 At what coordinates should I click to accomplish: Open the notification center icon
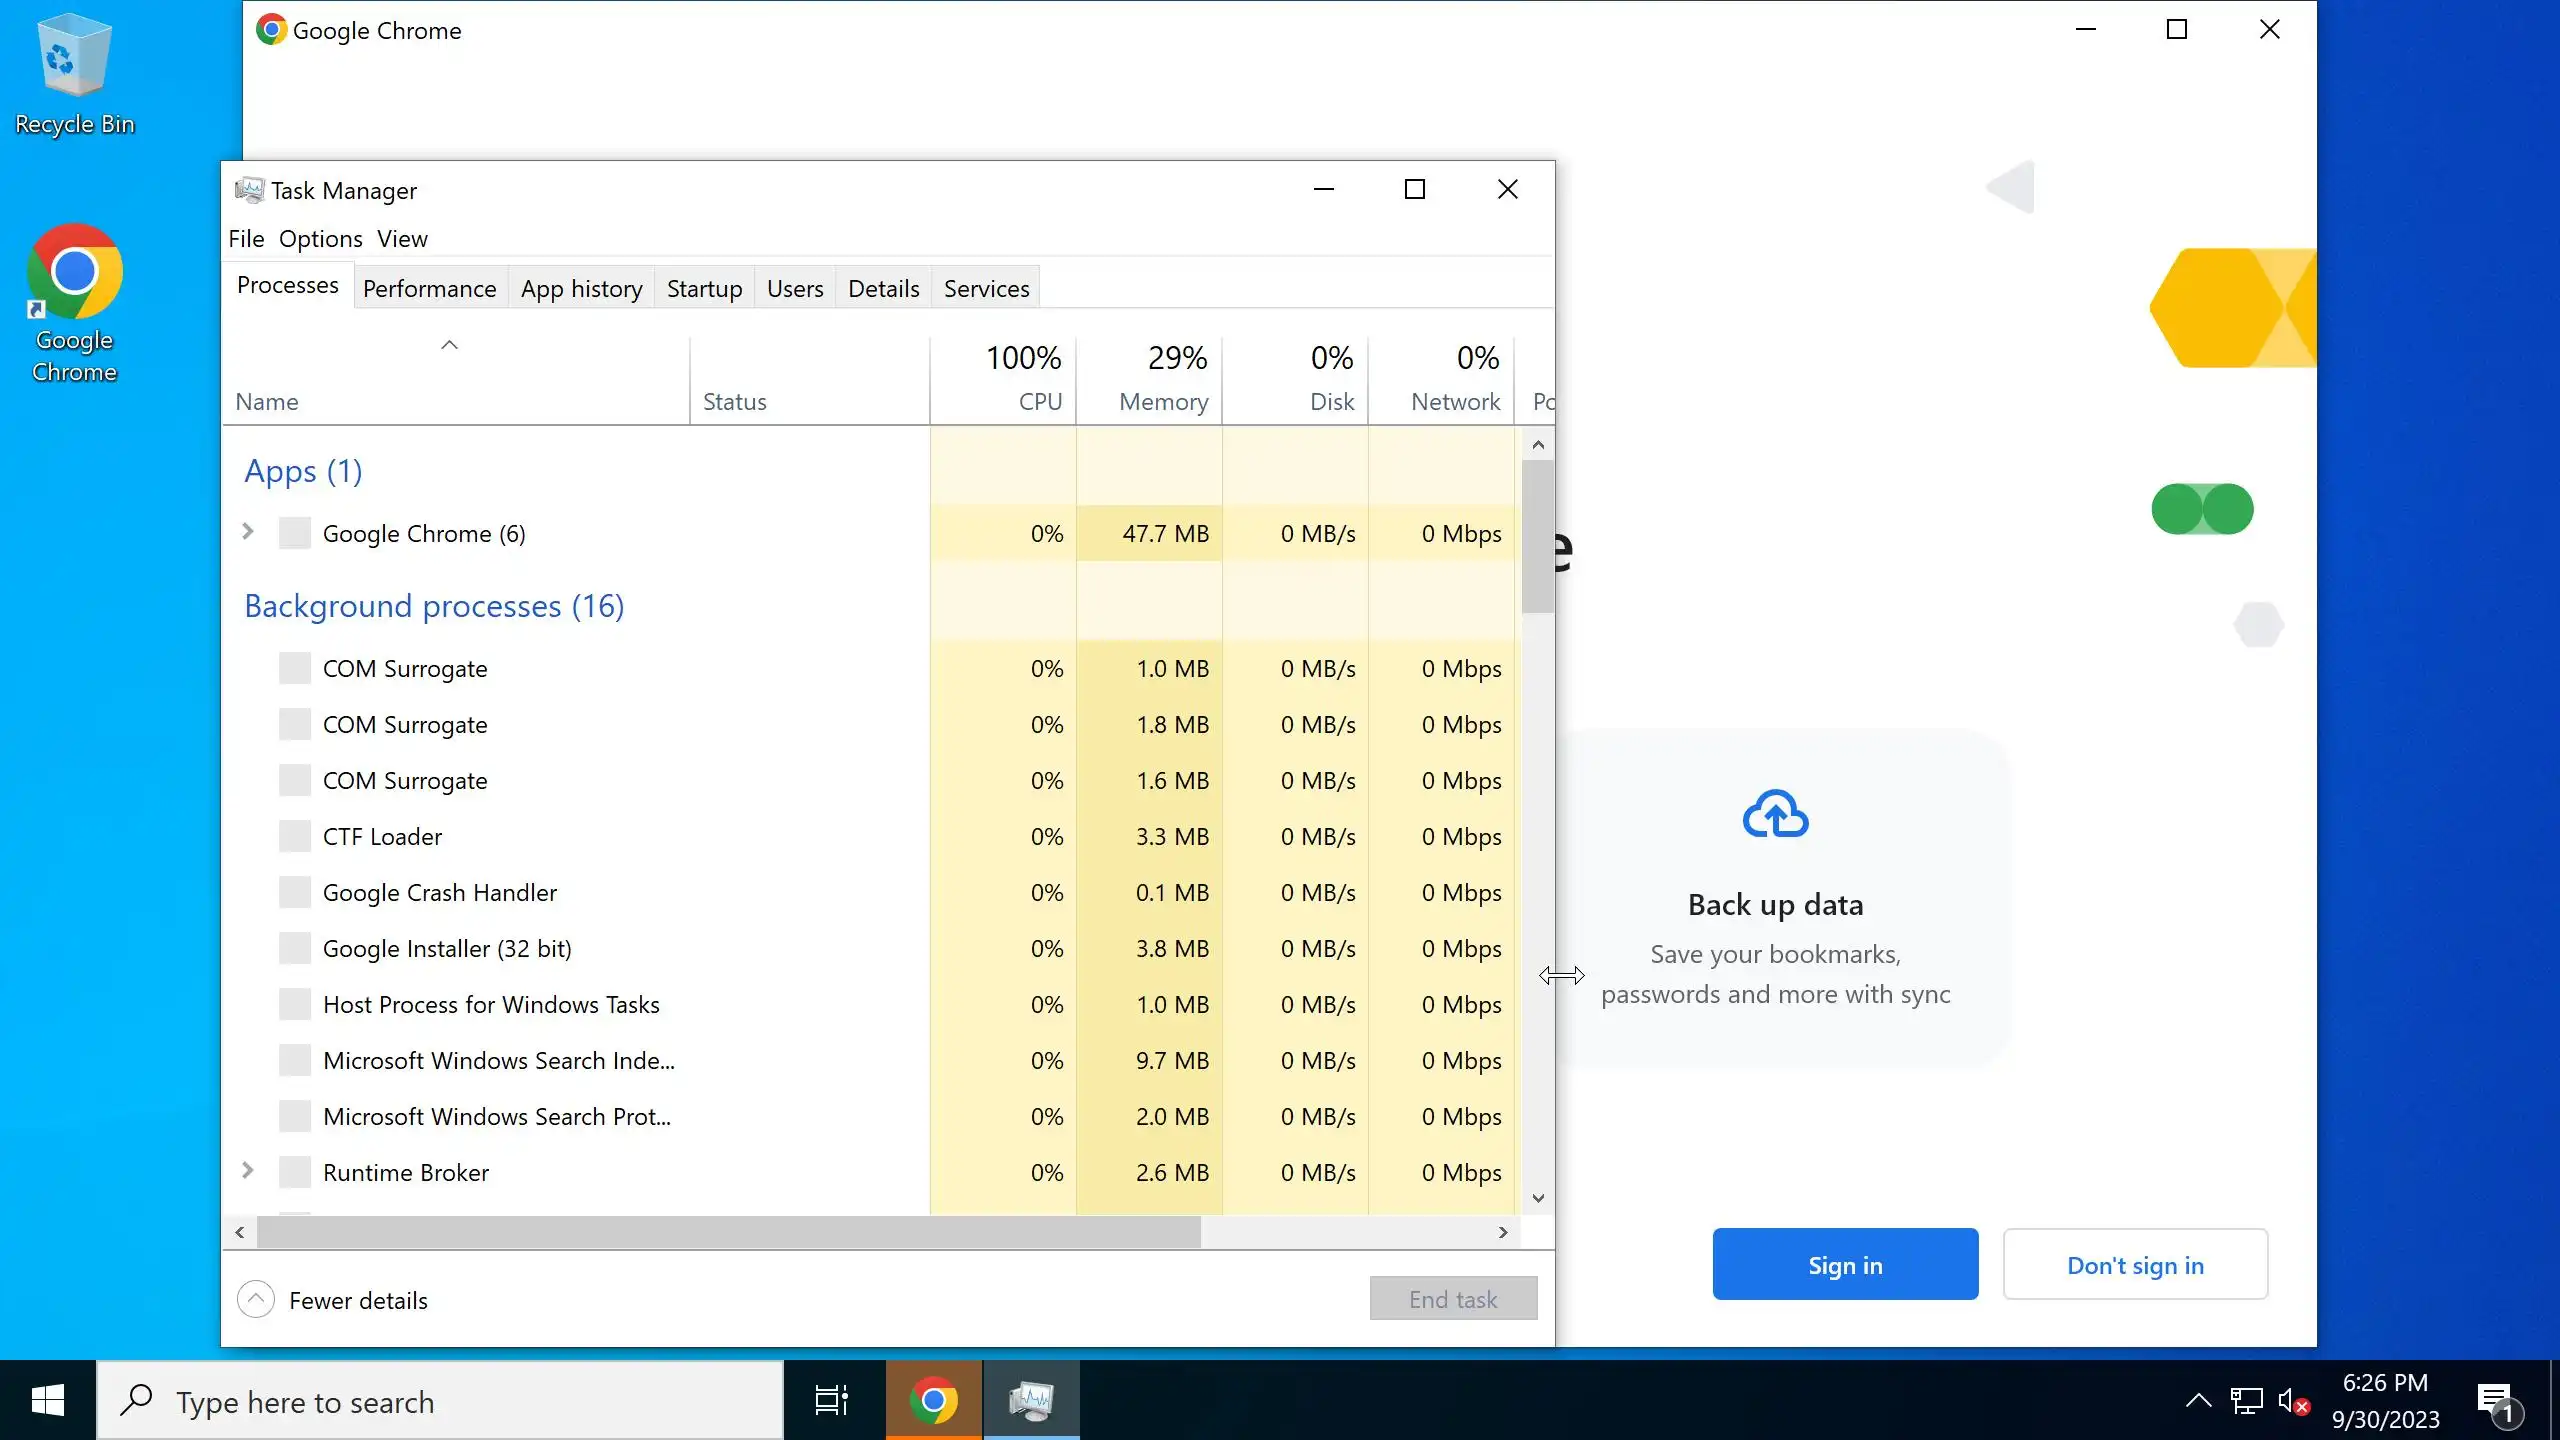click(x=2497, y=1401)
